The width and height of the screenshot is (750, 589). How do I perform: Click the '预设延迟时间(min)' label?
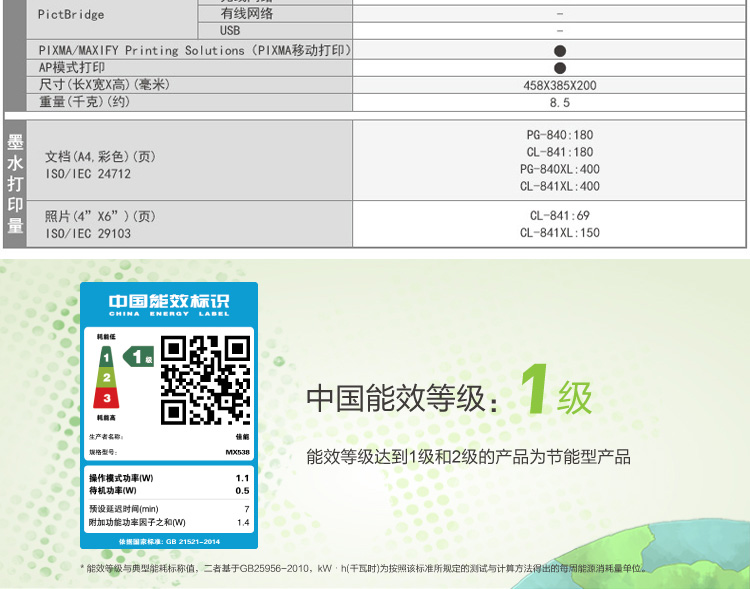pos(123,509)
